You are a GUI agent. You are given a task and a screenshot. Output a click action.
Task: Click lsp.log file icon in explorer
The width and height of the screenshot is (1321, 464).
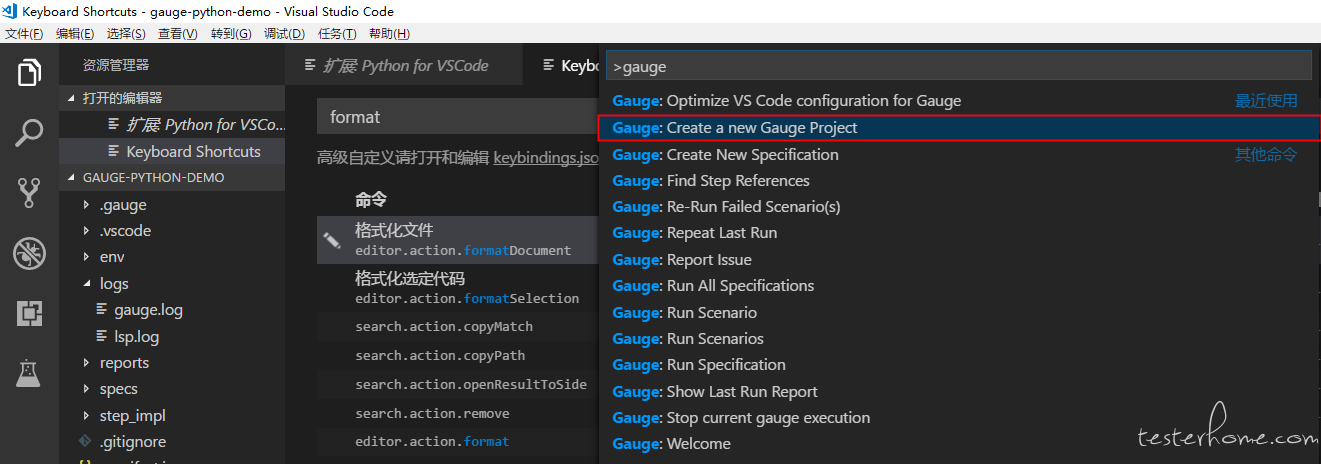coord(102,336)
